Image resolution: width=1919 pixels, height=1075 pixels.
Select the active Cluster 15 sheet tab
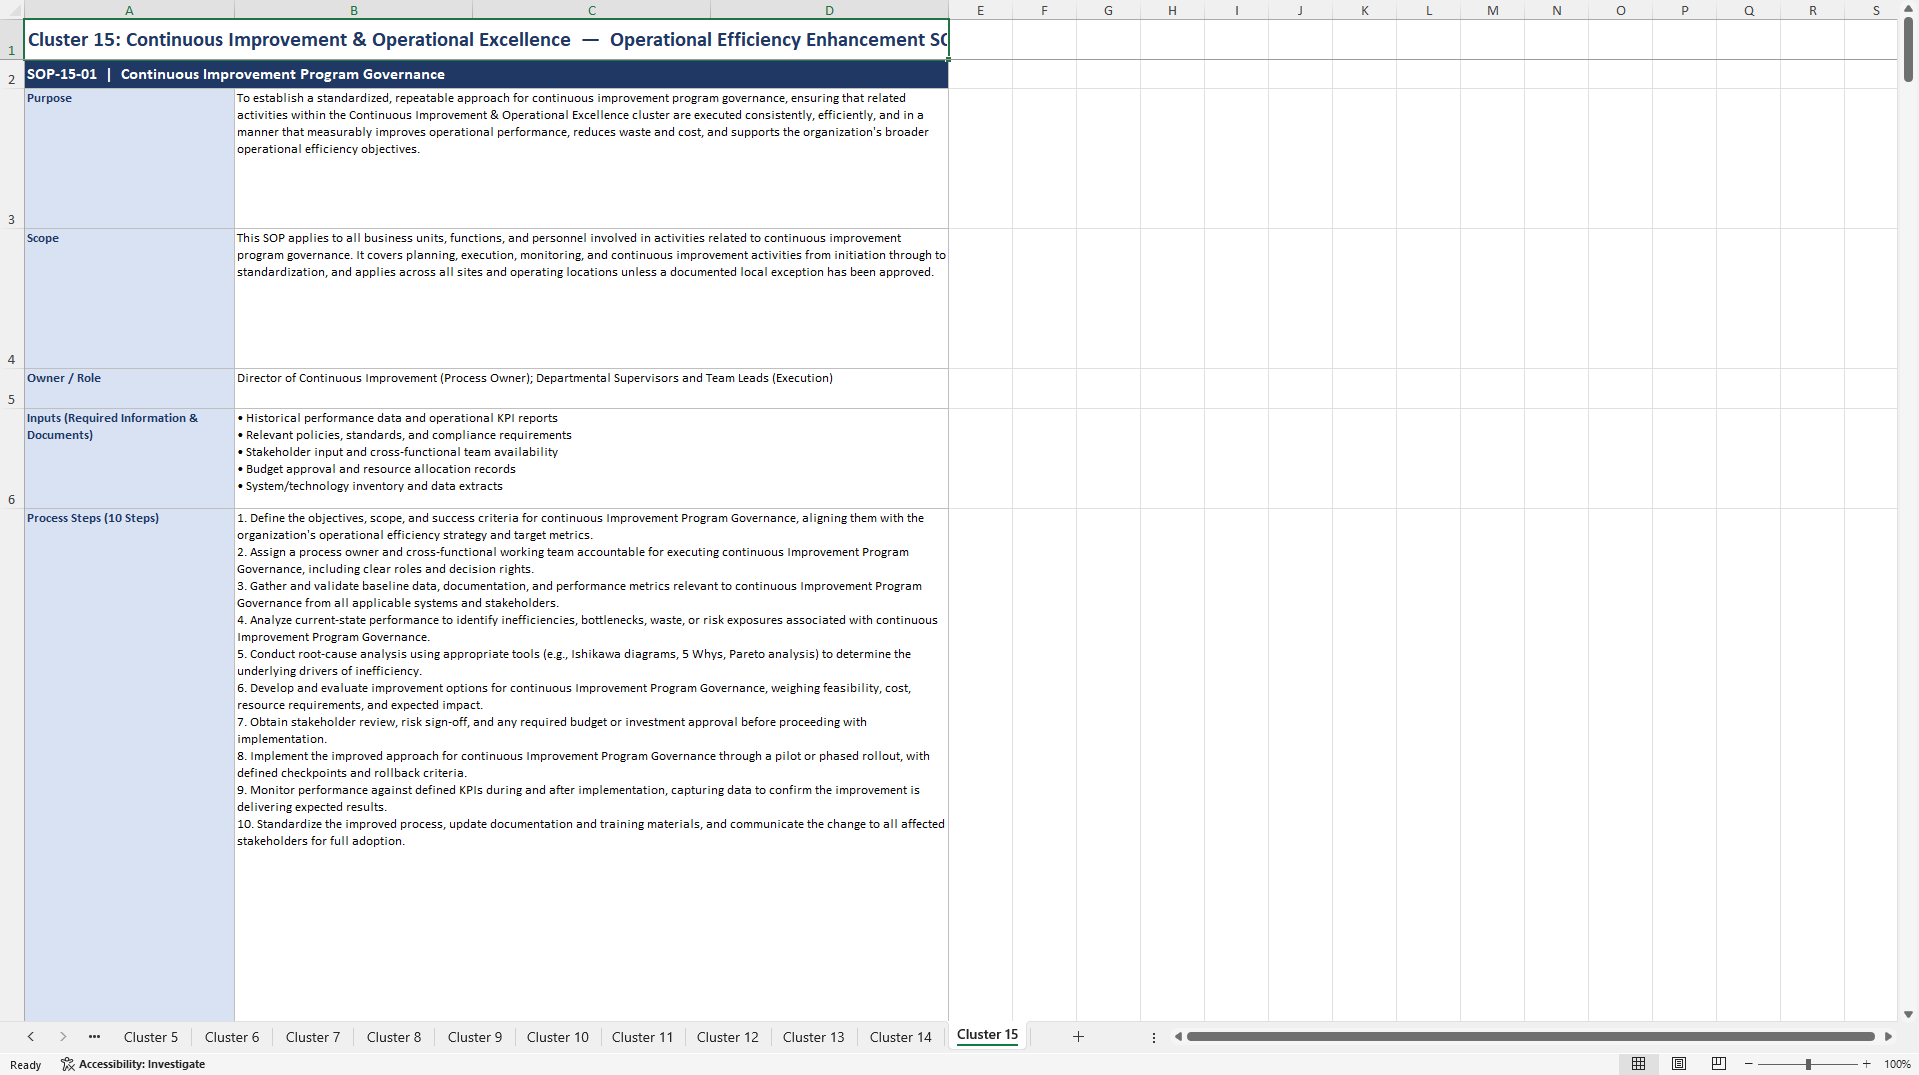coord(987,1035)
